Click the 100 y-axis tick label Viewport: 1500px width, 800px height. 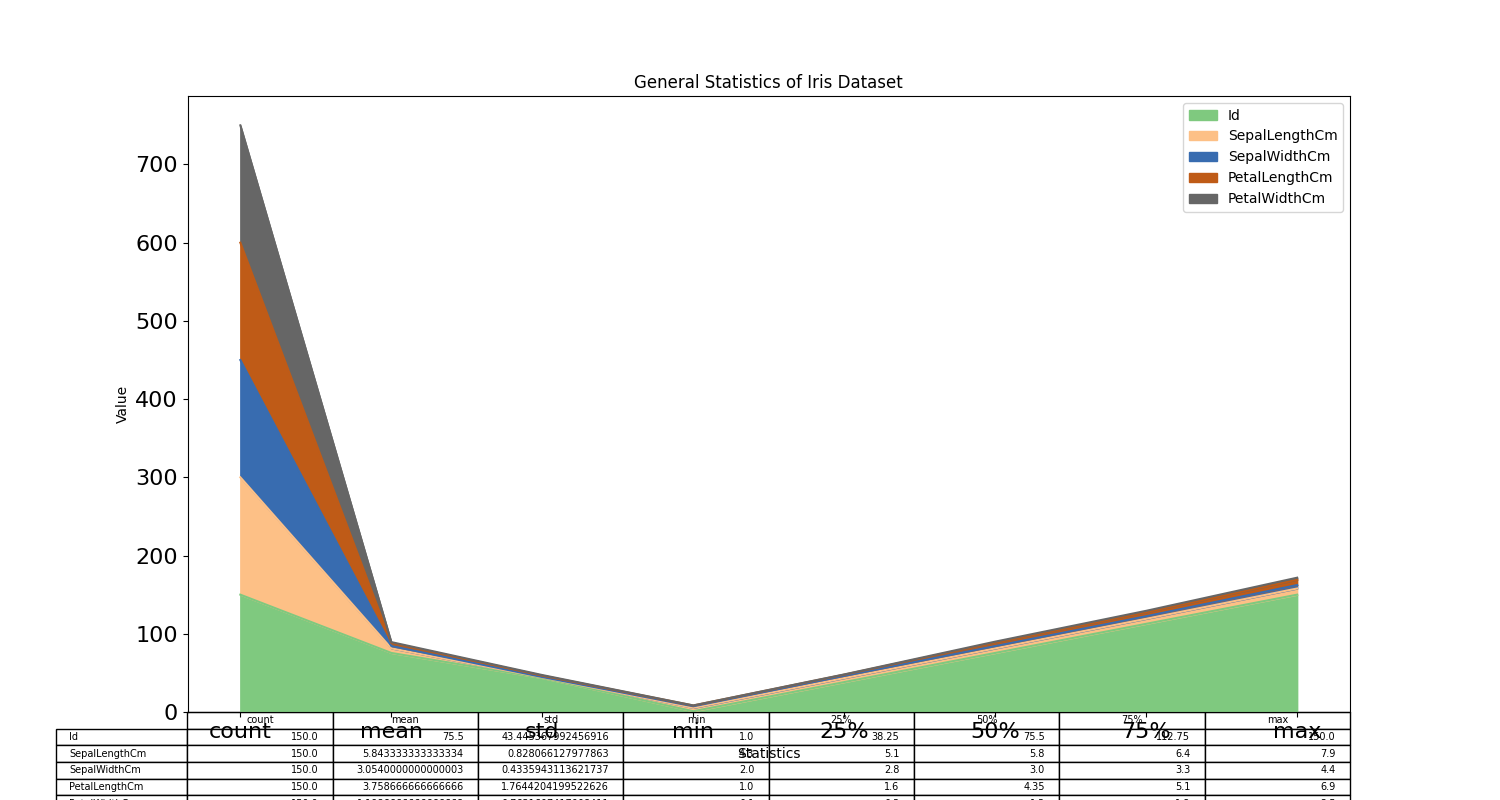(x=157, y=634)
